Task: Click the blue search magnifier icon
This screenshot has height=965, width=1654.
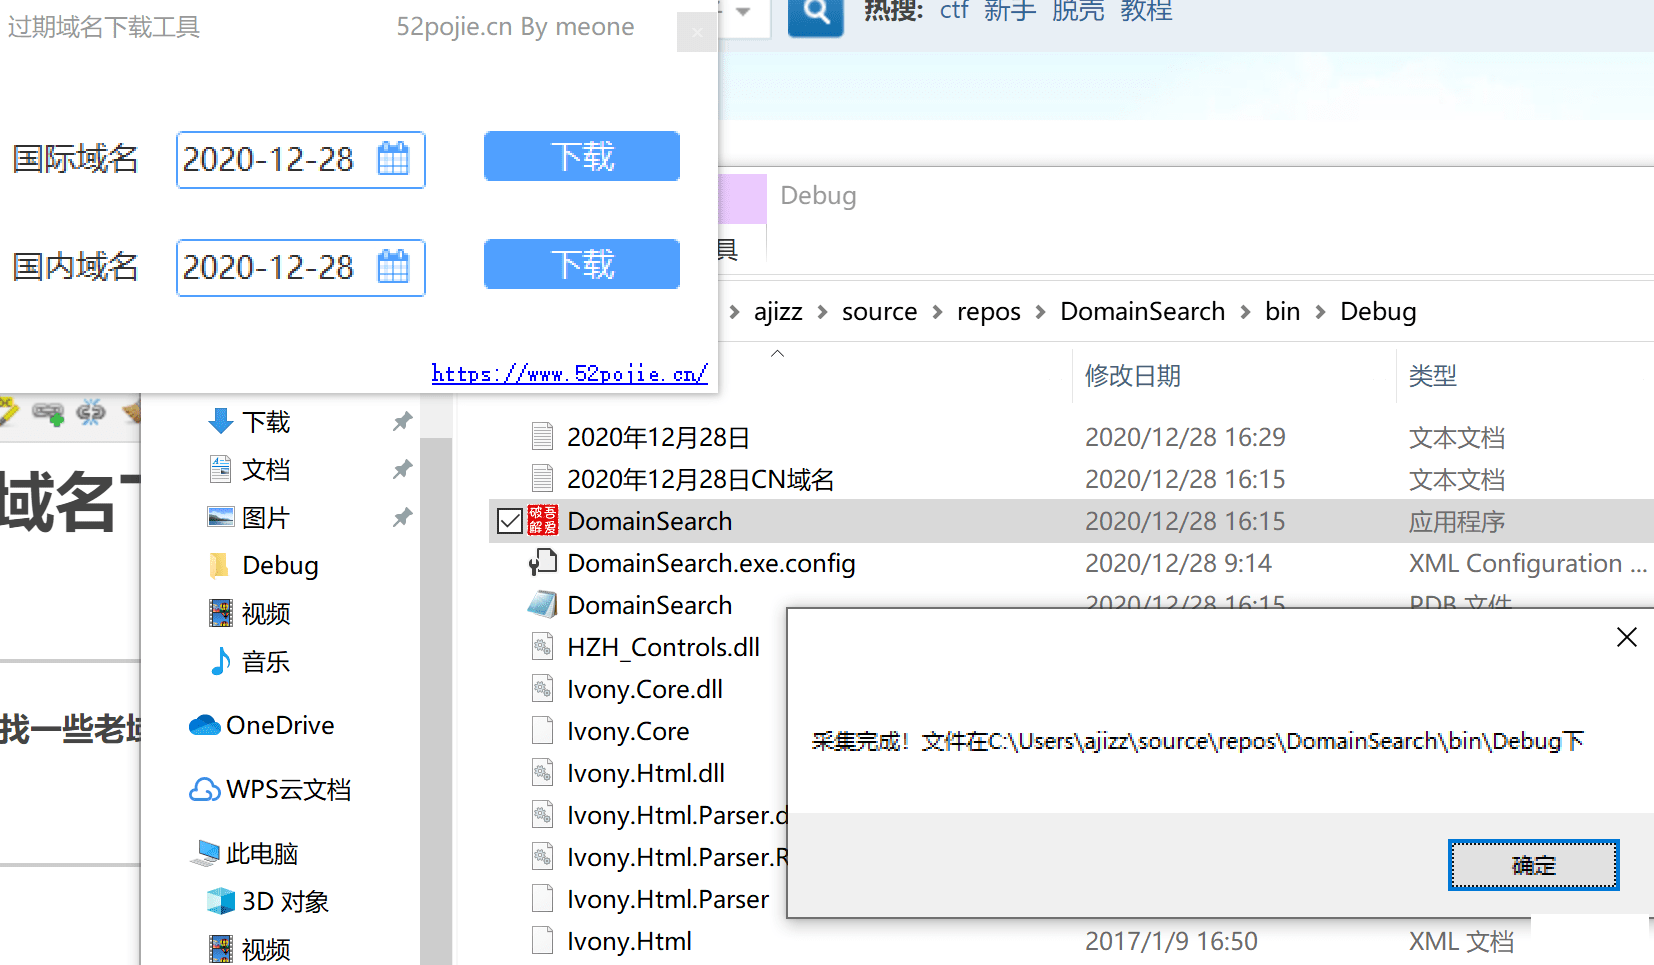Action: (x=815, y=14)
